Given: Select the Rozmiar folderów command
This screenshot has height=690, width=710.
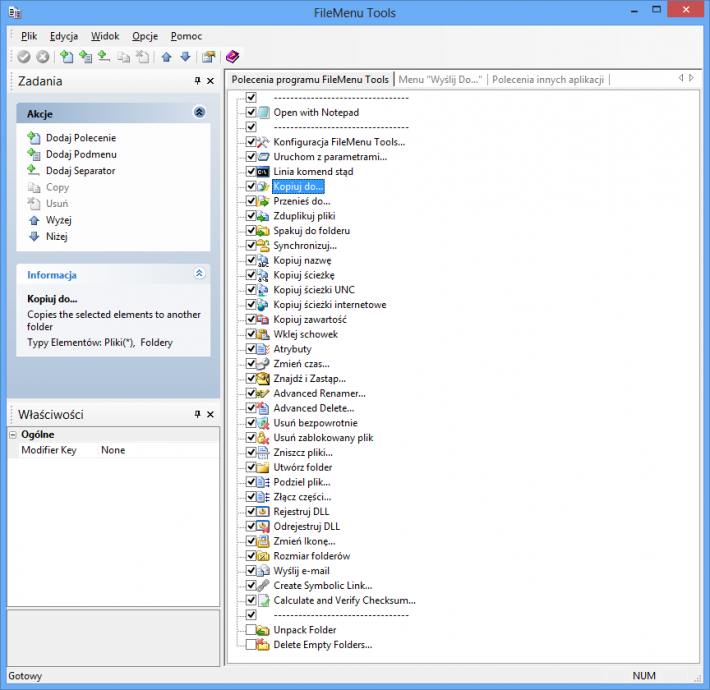Looking at the screenshot, I should pyautogui.click(x=312, y=556).
